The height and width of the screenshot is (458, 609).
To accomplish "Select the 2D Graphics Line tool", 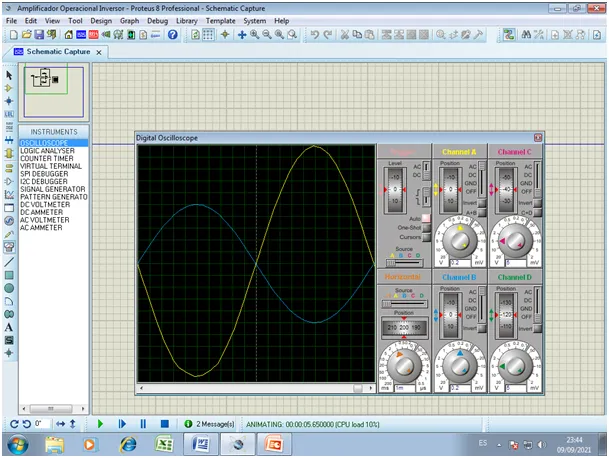I will pyautogui.click(x=9, y=262).
